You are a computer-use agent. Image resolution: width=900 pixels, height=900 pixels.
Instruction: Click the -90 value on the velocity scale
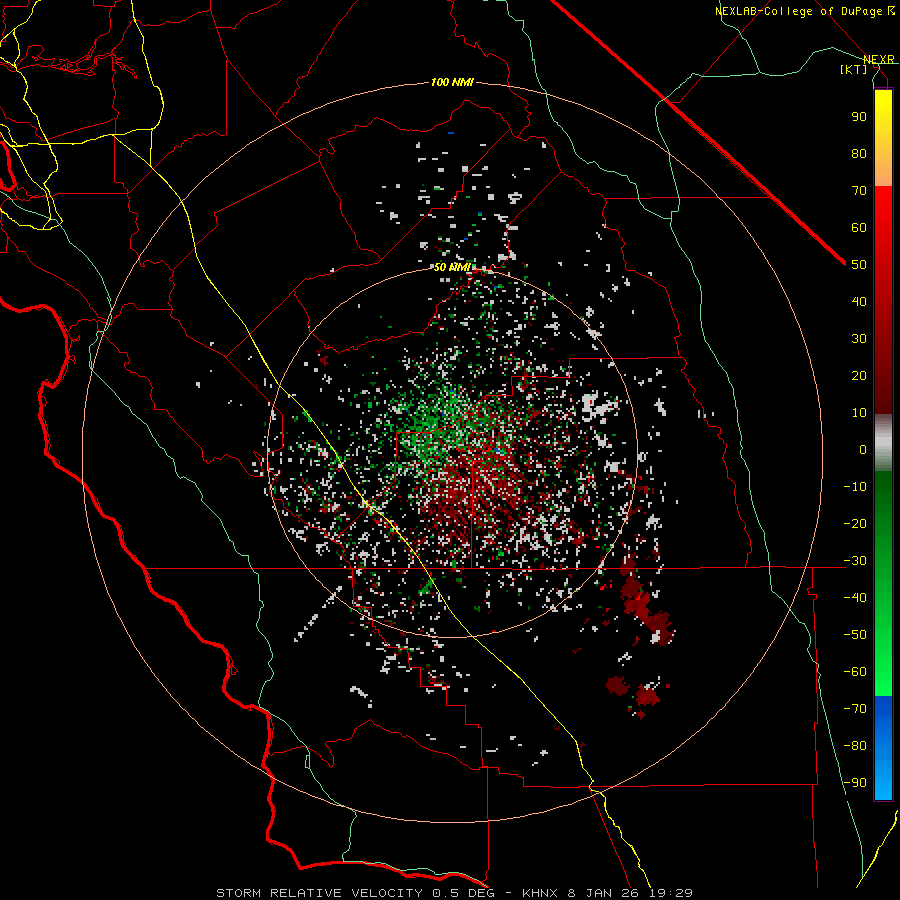click(855, 783)
